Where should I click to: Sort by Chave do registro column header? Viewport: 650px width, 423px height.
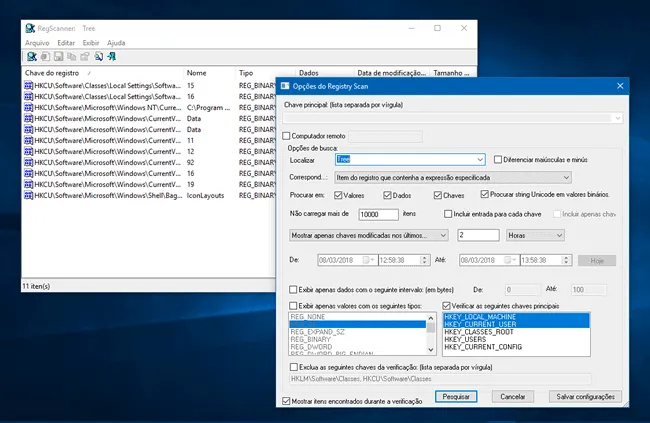[102, 73]
